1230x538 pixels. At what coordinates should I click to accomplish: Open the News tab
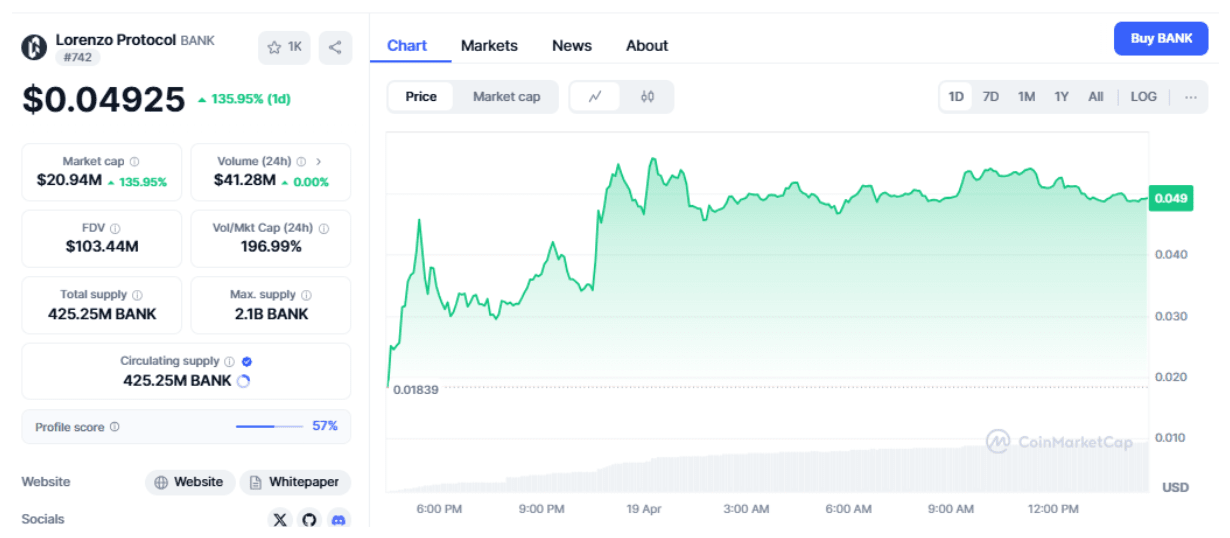[571, 46]
